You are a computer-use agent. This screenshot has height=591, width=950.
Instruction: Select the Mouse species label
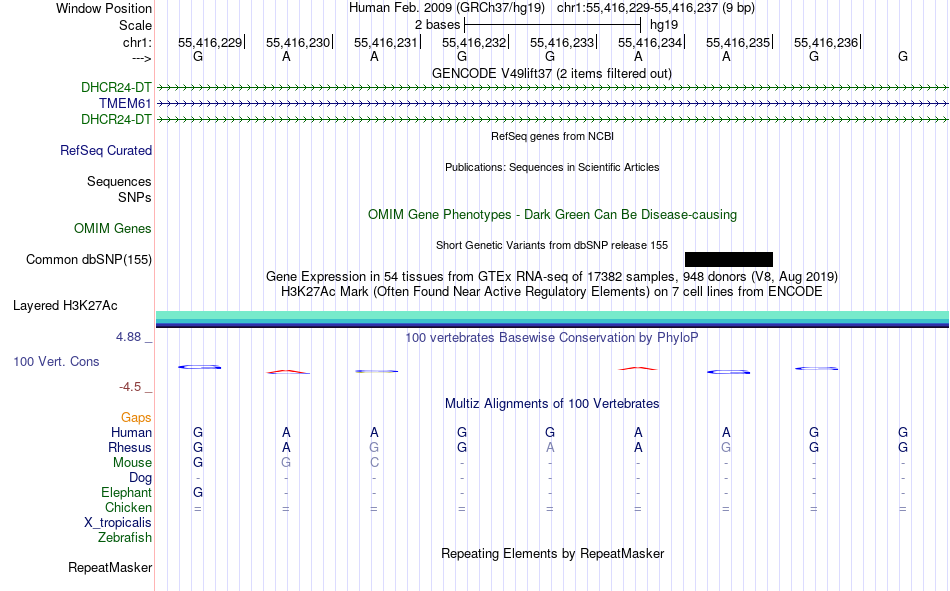click(132, 462)
